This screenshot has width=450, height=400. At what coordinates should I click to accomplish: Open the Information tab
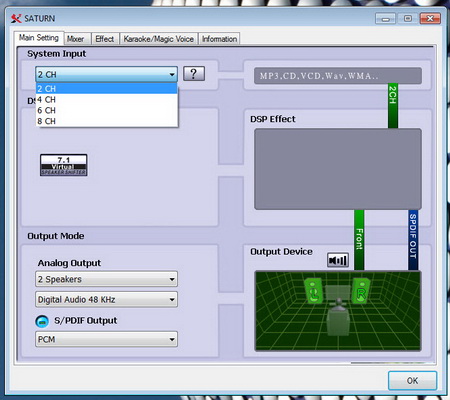pyautogui.click(x=219, y=39)
